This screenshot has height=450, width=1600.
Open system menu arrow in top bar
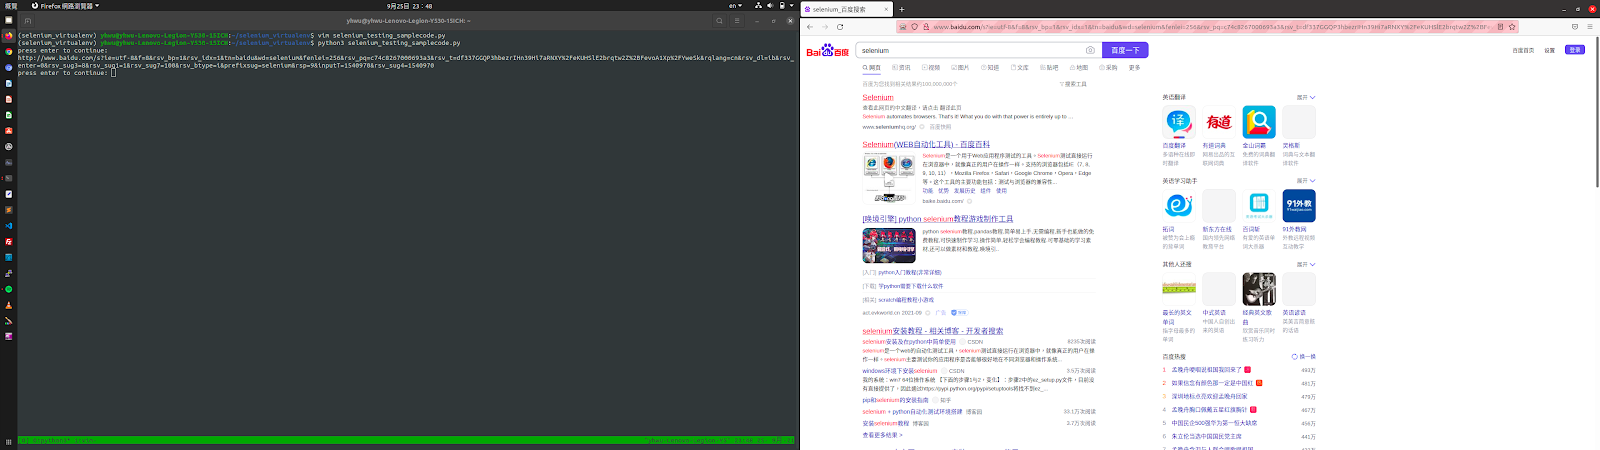[x=792, y=6]
